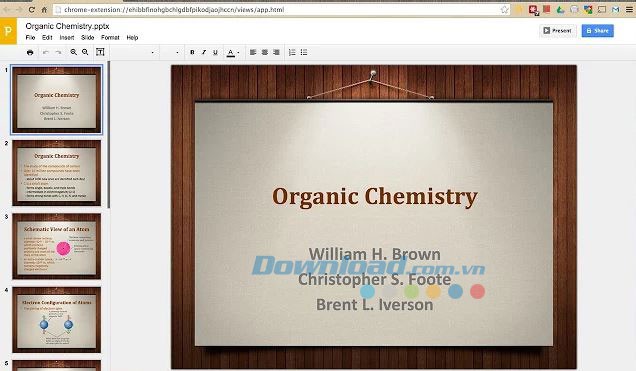Open the Insert menu
The height and width of the screenshot is (371, 636).
67,37
